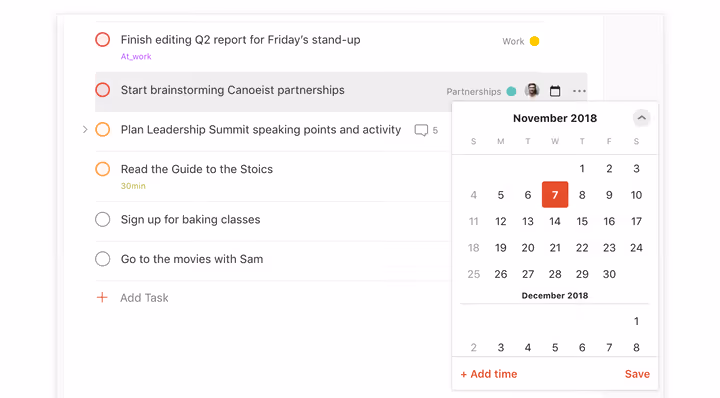Click the teal Partnerships color dot
The image size is (720, 398).
click(511, 91)
